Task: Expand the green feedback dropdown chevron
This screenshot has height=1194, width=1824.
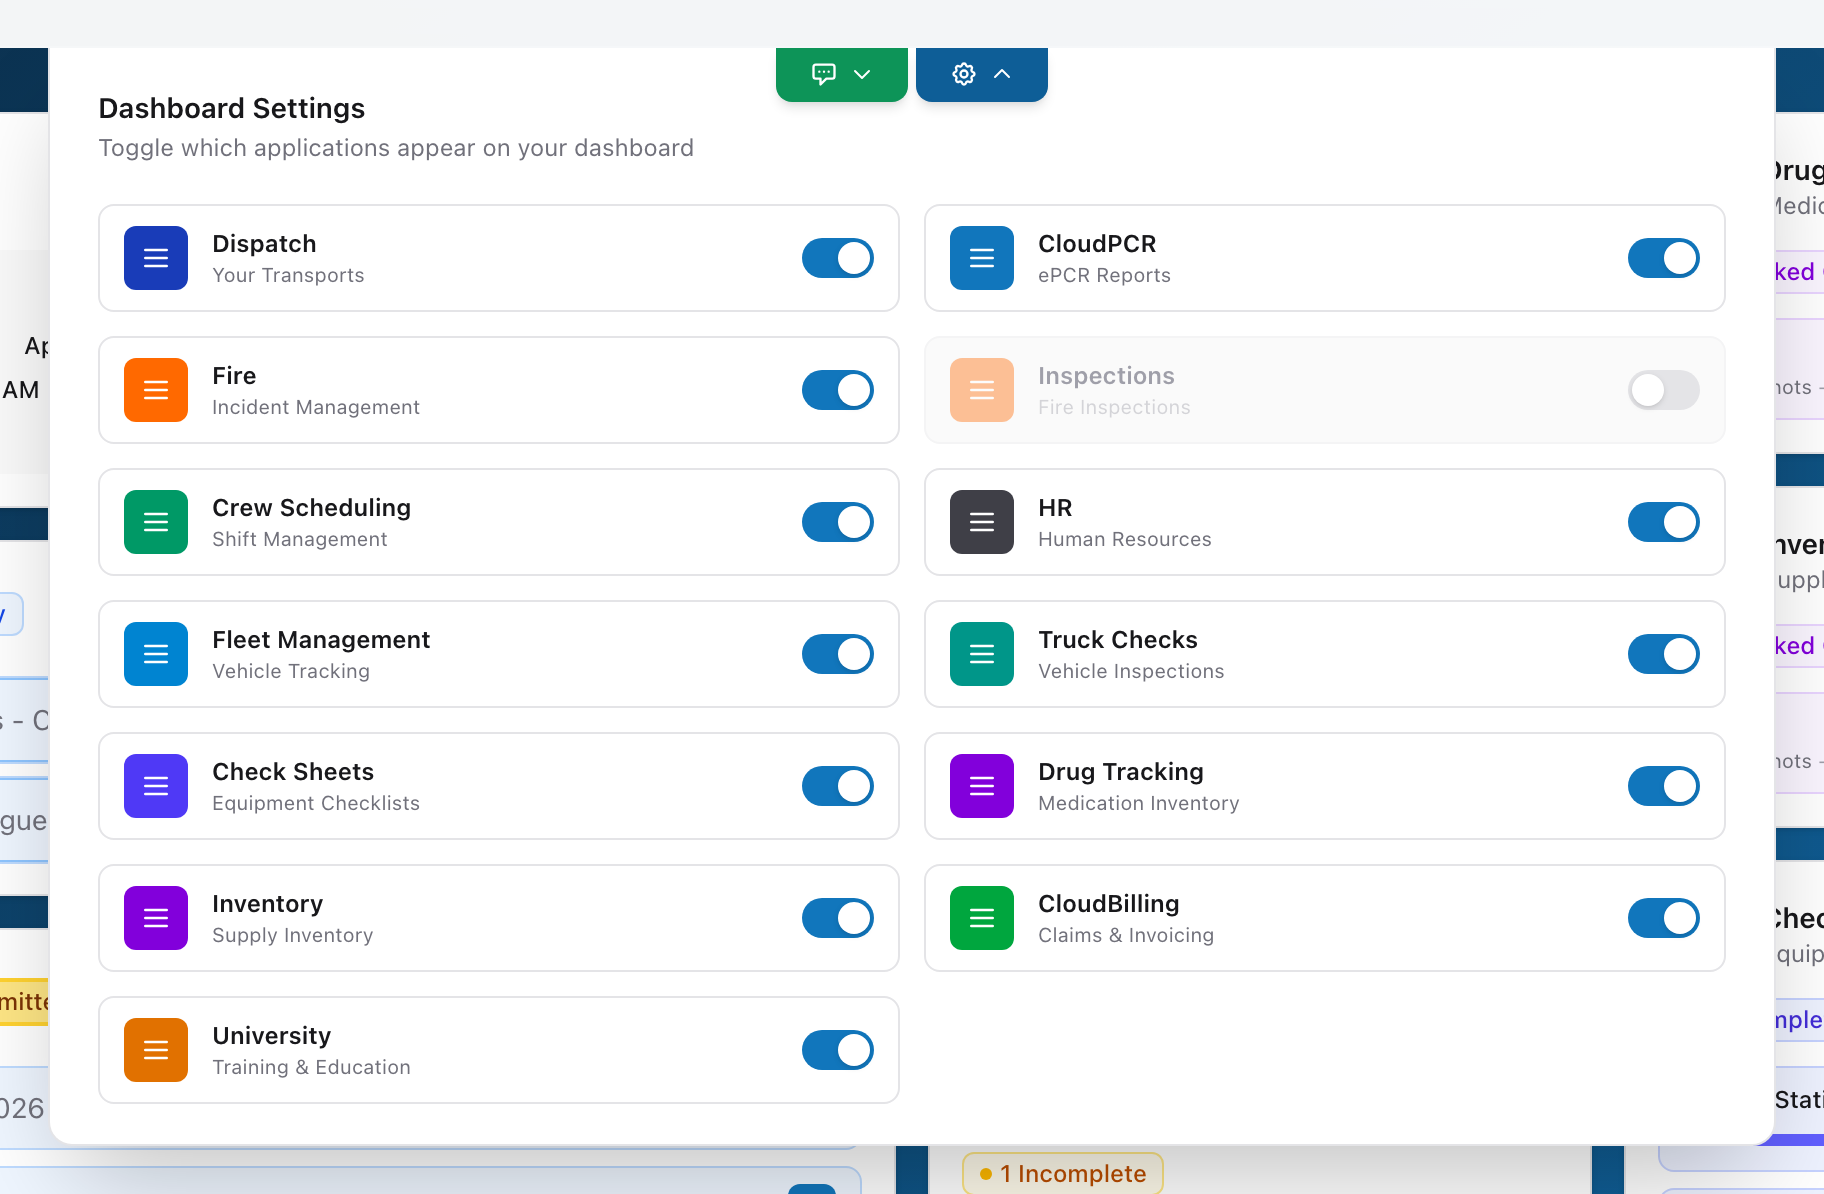Action: [862, 74]
